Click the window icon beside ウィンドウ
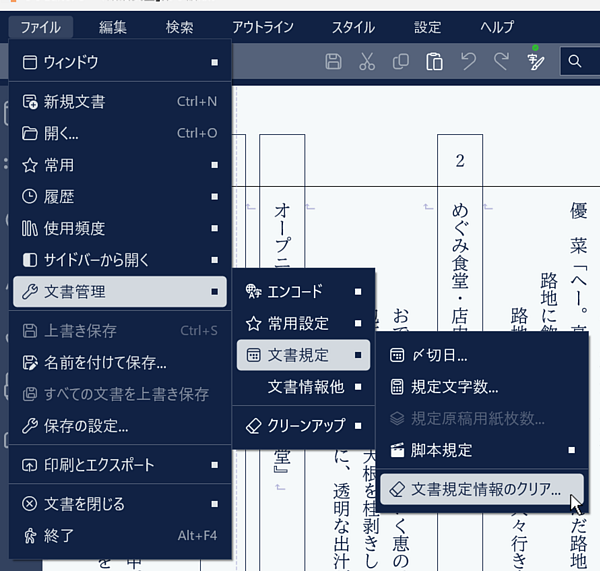Viewport: 600px width, 571px height. [30, 62]
